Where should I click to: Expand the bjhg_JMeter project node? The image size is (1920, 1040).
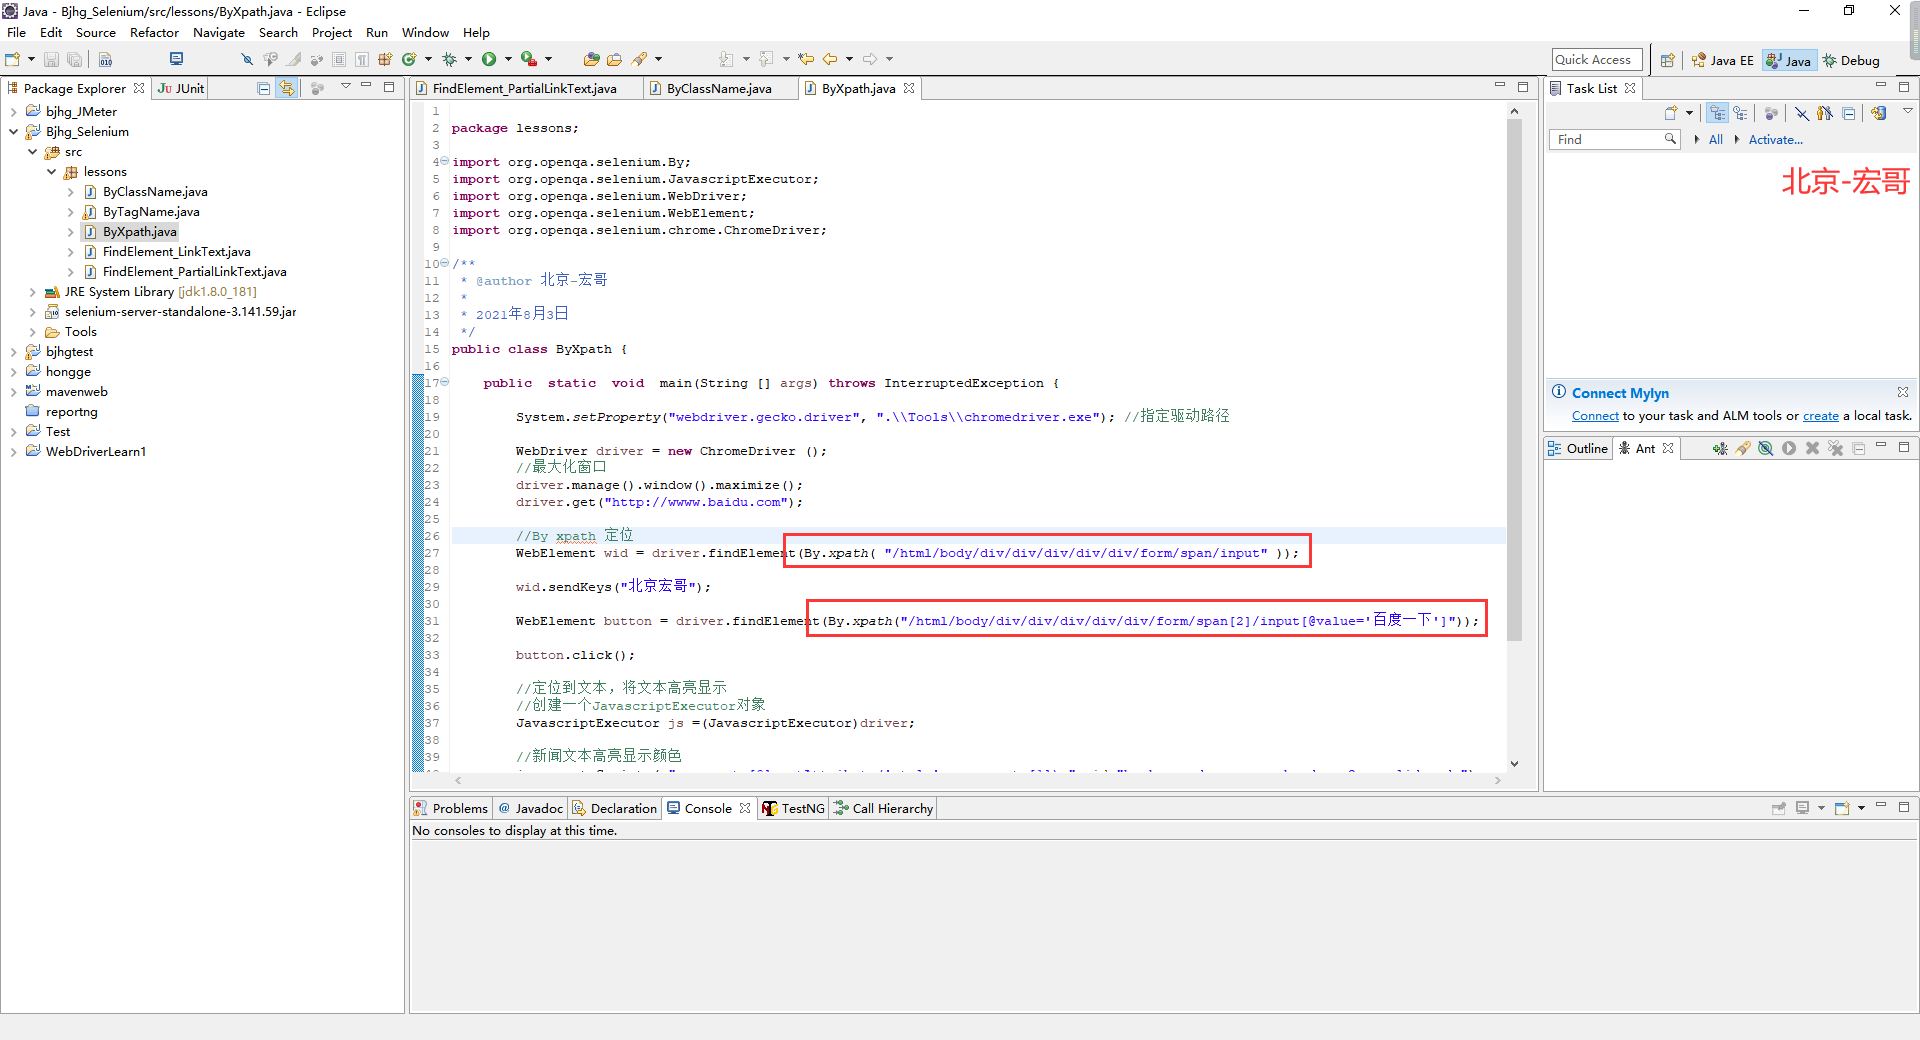pos(13,111)
